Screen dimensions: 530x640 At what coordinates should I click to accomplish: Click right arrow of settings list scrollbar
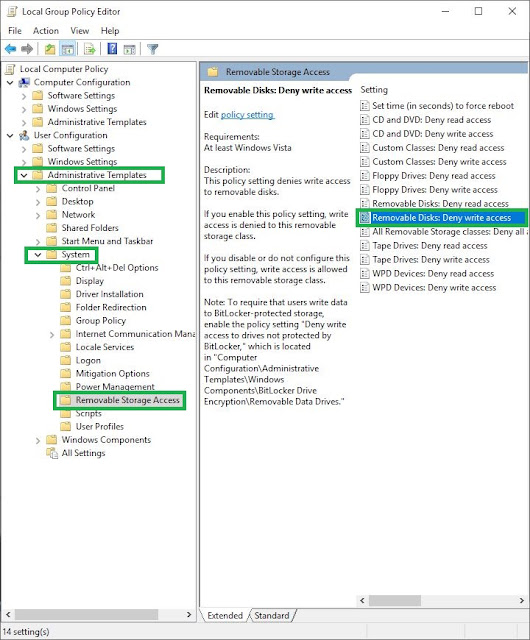[521, 600]
